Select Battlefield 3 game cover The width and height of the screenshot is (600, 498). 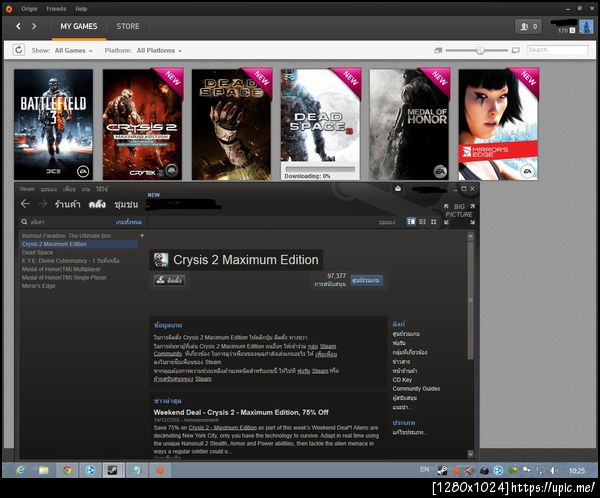[x=54, y=124]
